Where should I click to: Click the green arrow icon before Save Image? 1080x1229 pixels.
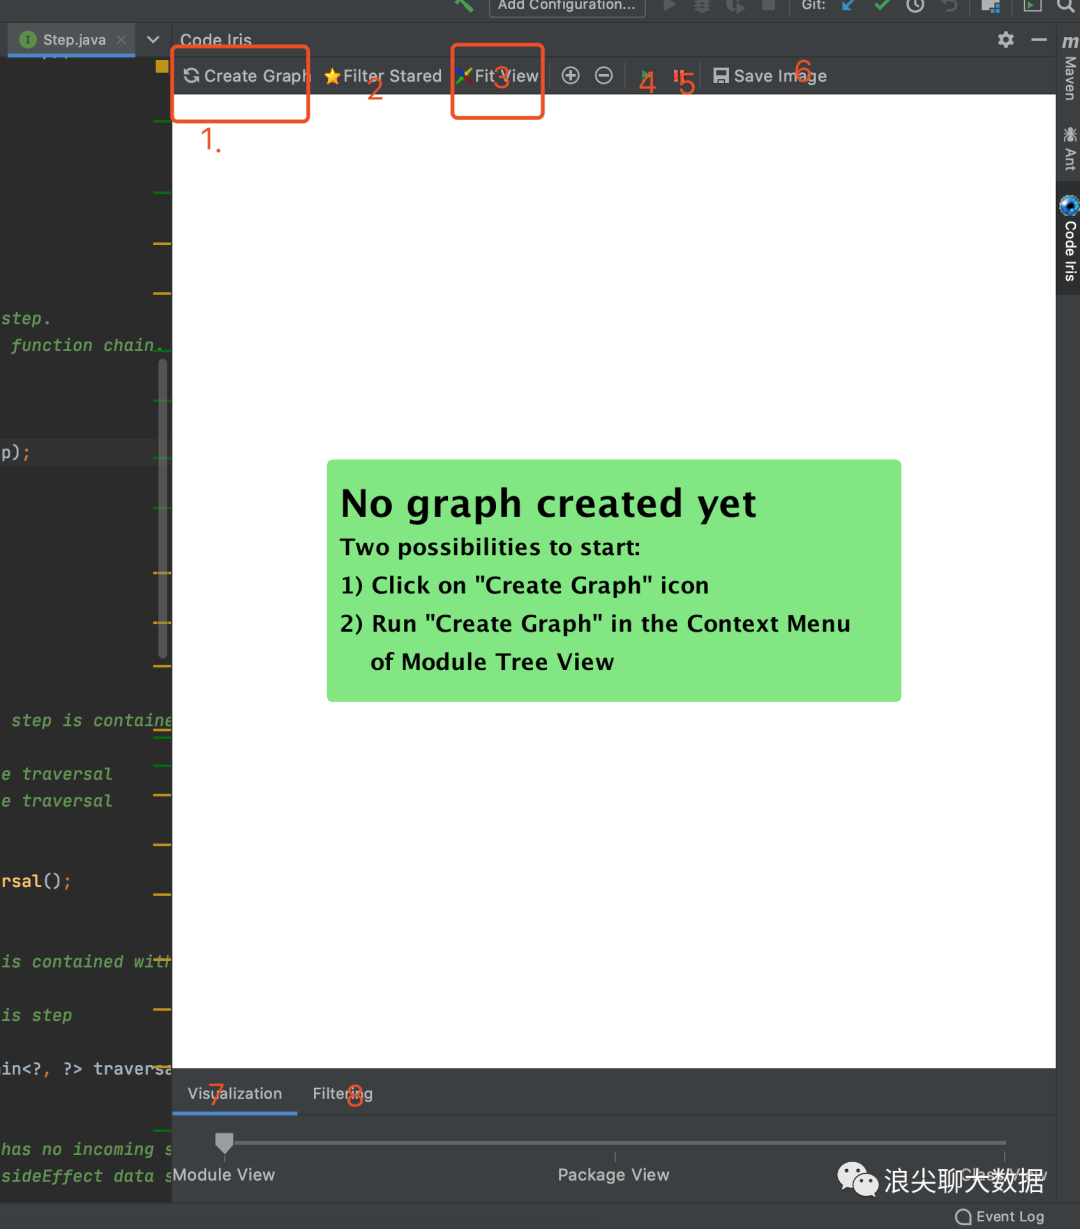coord(646,77)
